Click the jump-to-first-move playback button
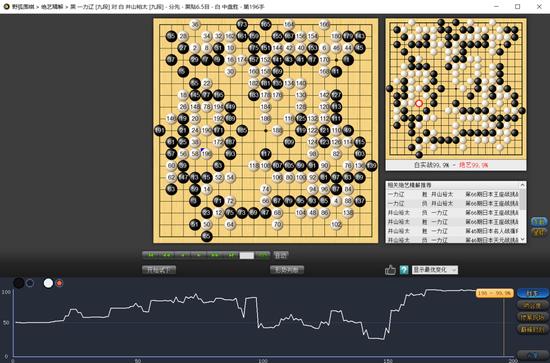This screenshot has width=550, height=363. 150,255
